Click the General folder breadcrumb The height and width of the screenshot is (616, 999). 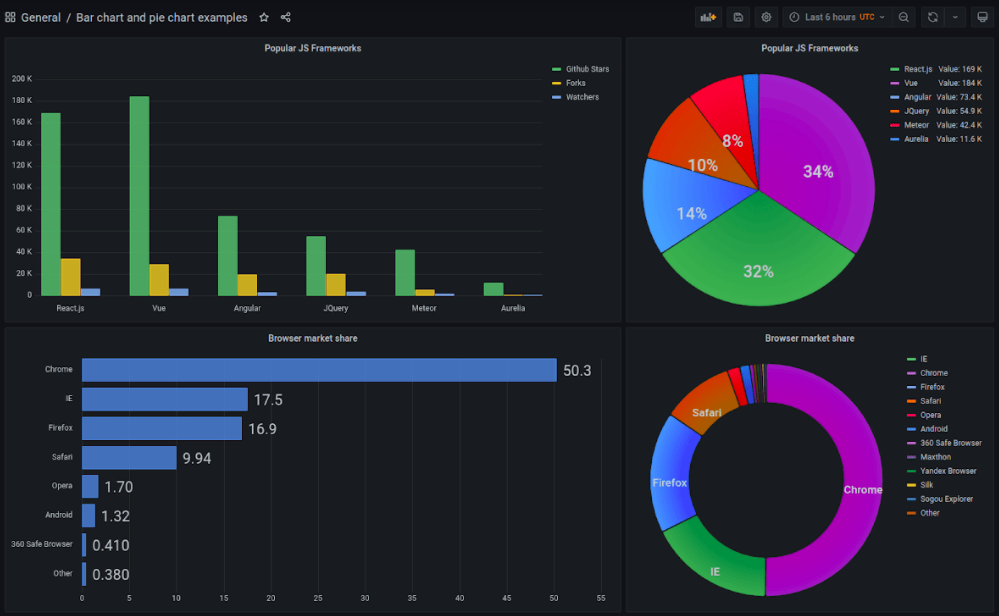(x=40, y=17)
